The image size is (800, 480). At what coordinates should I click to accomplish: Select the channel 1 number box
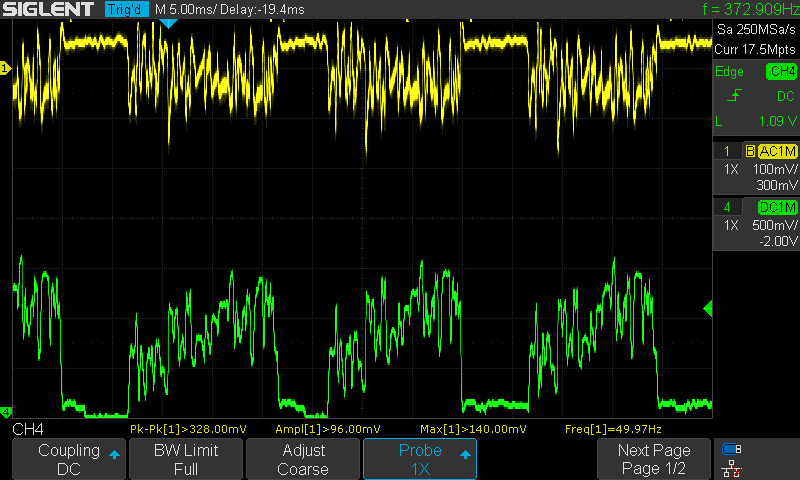click(727, 151)
